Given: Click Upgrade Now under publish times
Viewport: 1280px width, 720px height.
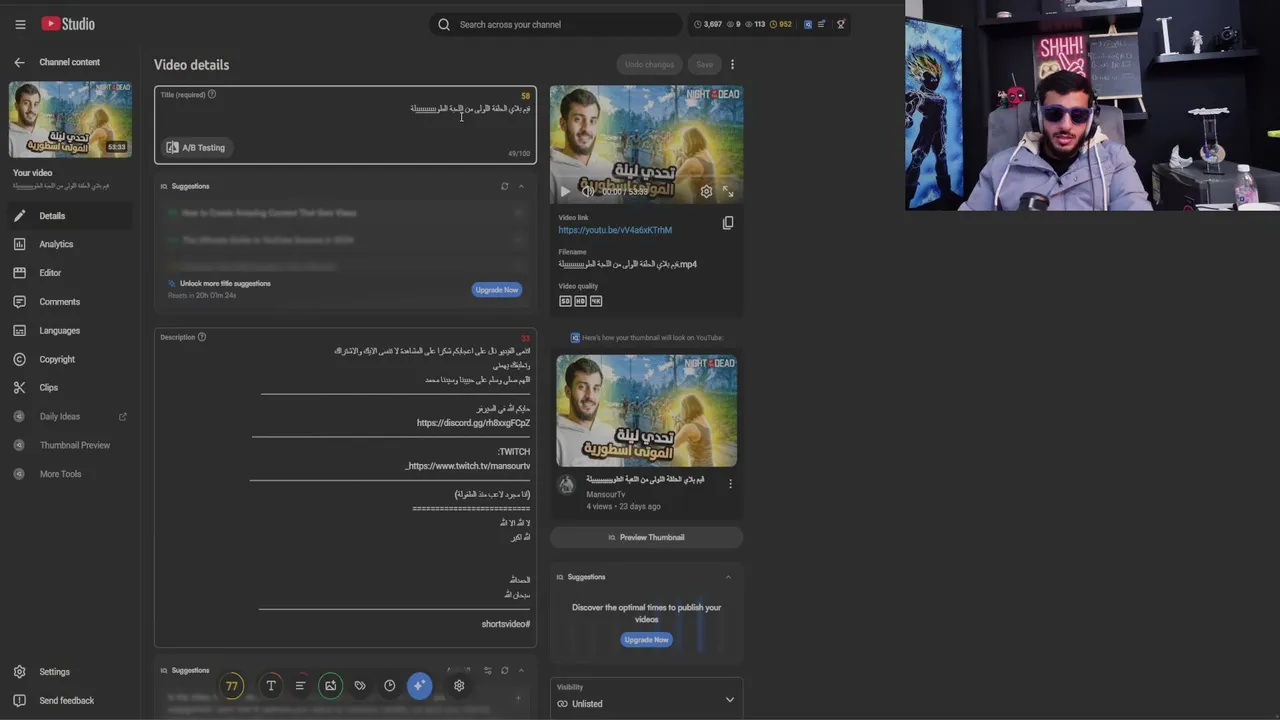Looking at the screenshot, I should (646, 640).
